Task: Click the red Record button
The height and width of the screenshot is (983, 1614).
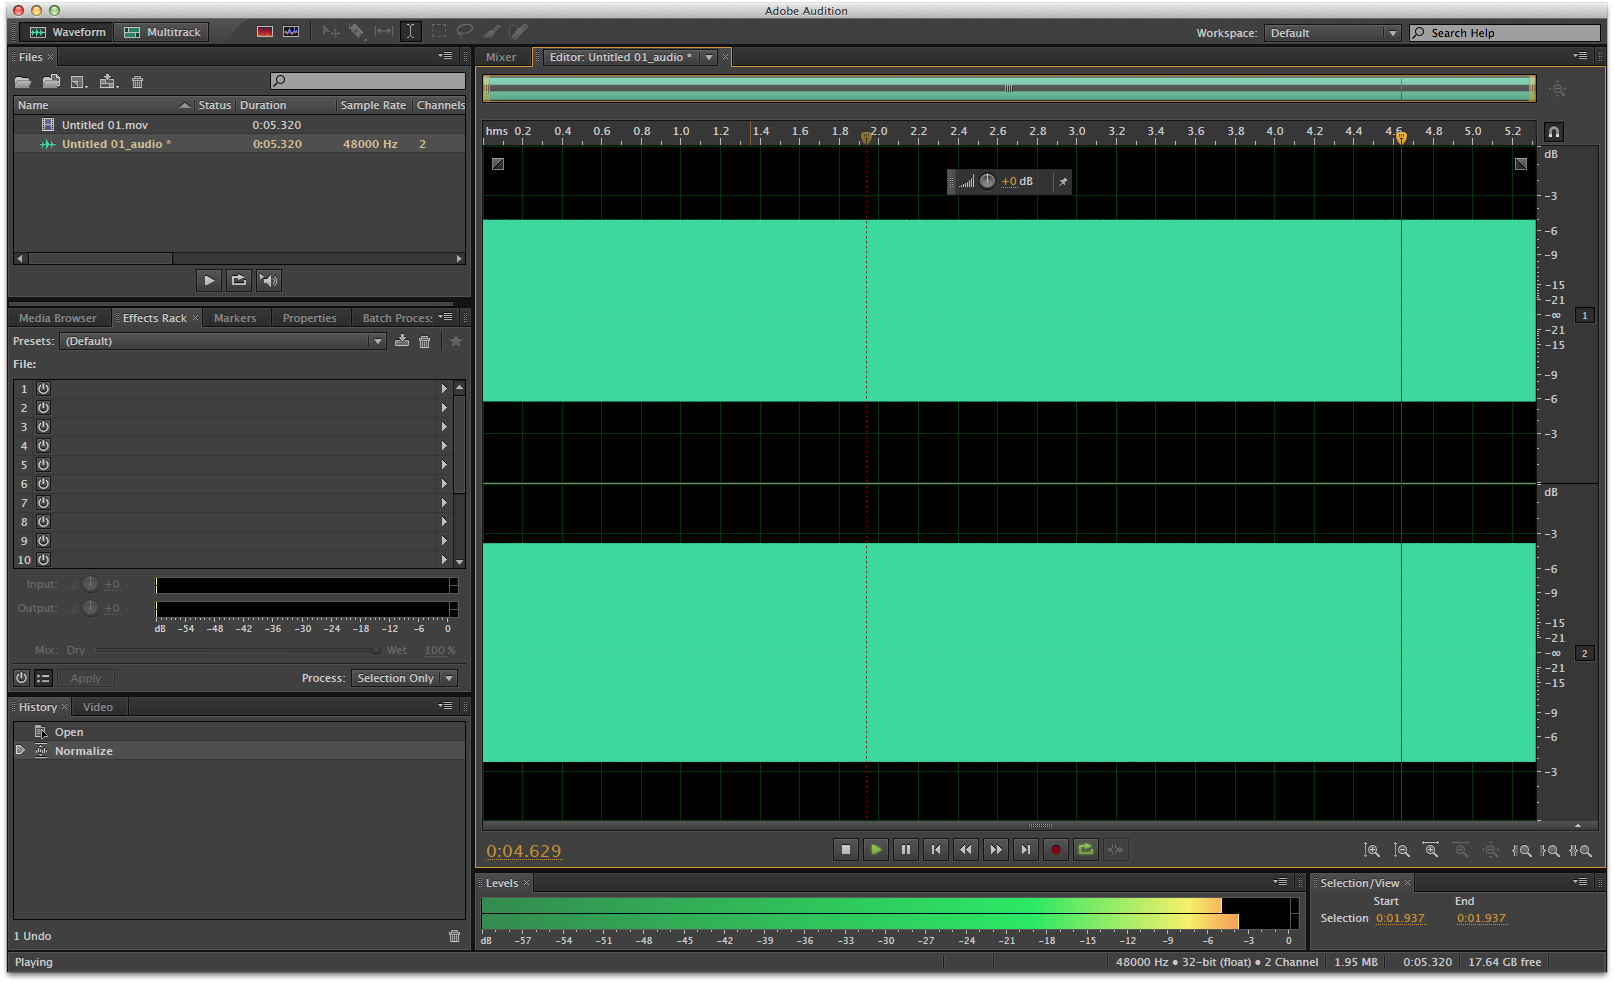Action: click(1056, 850)
